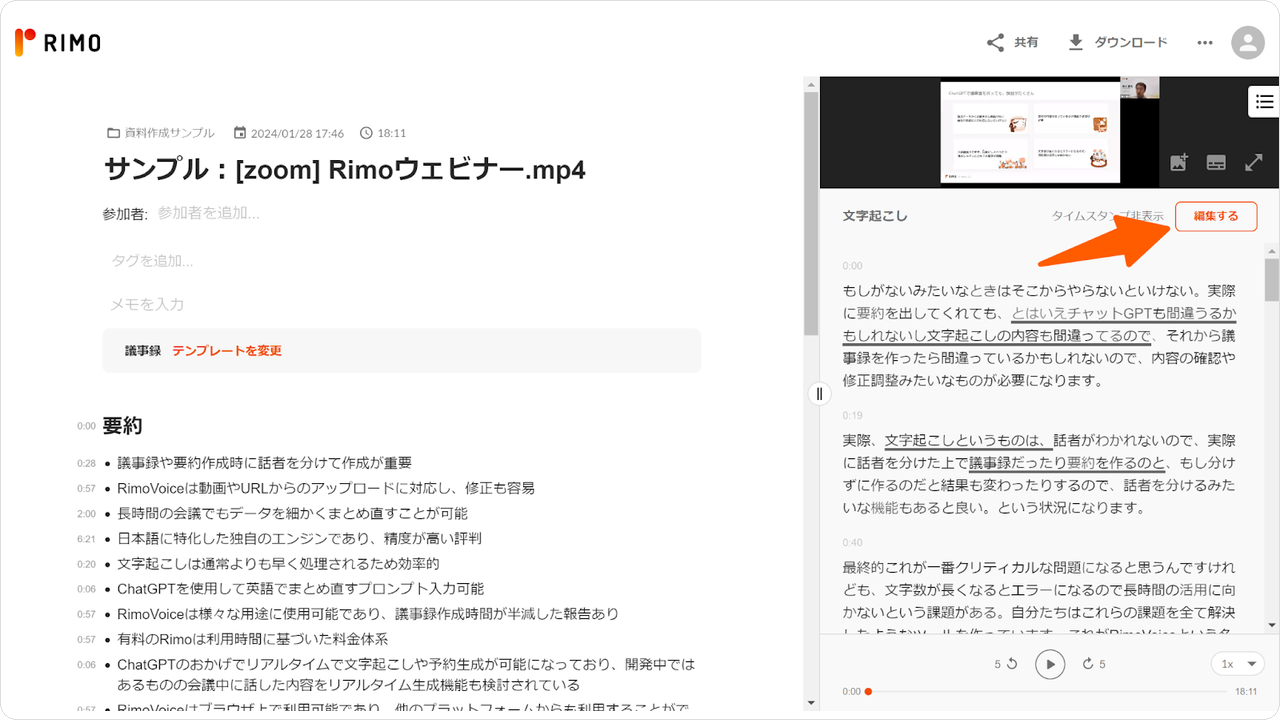Click the 6:21 timestamp in summary
This screenshot has height=720, width=1280.
86,539
